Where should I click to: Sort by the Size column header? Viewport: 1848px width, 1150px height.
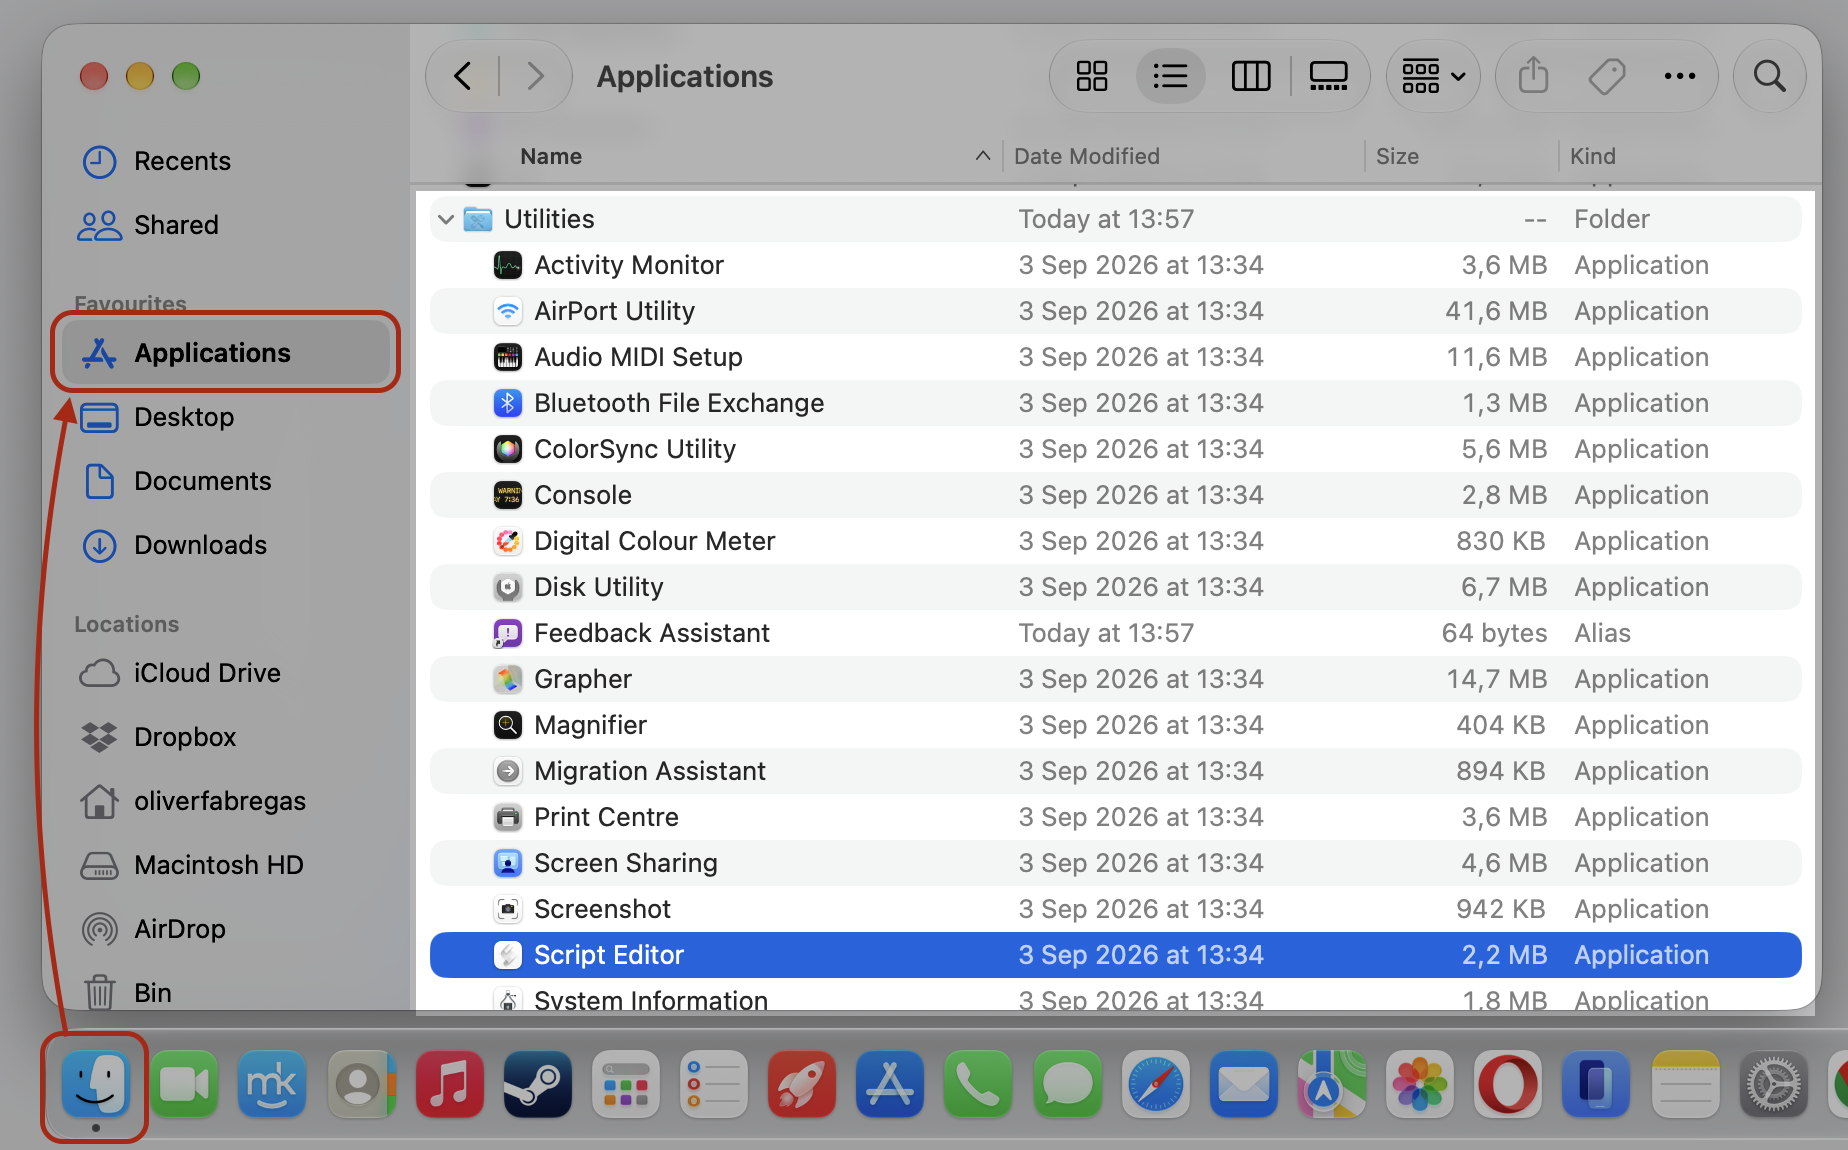1397,156
